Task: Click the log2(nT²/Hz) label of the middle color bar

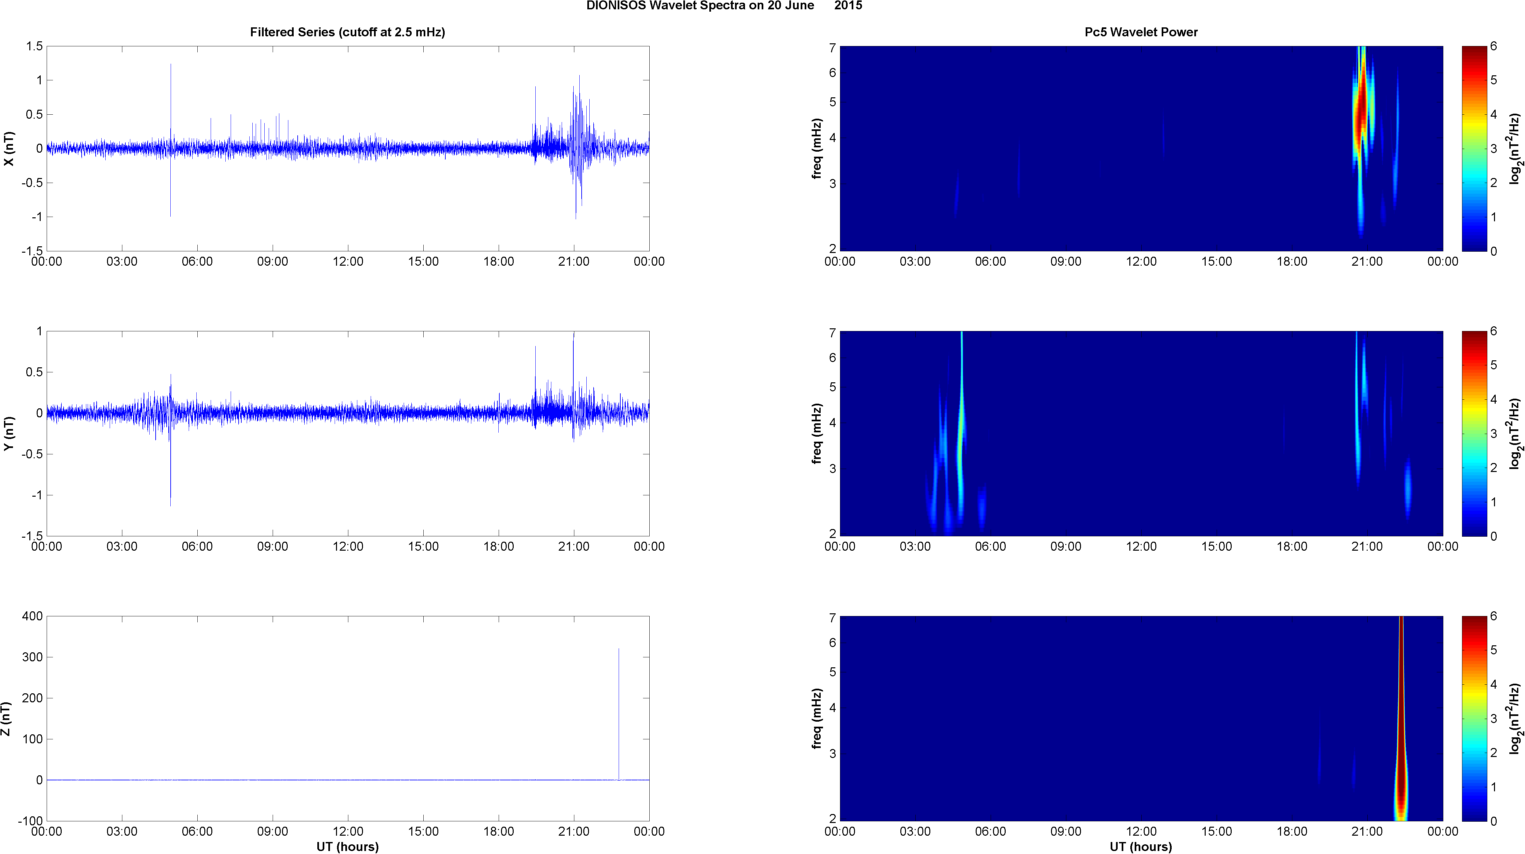Action: pyautogui.click(x=1516, y=433)
